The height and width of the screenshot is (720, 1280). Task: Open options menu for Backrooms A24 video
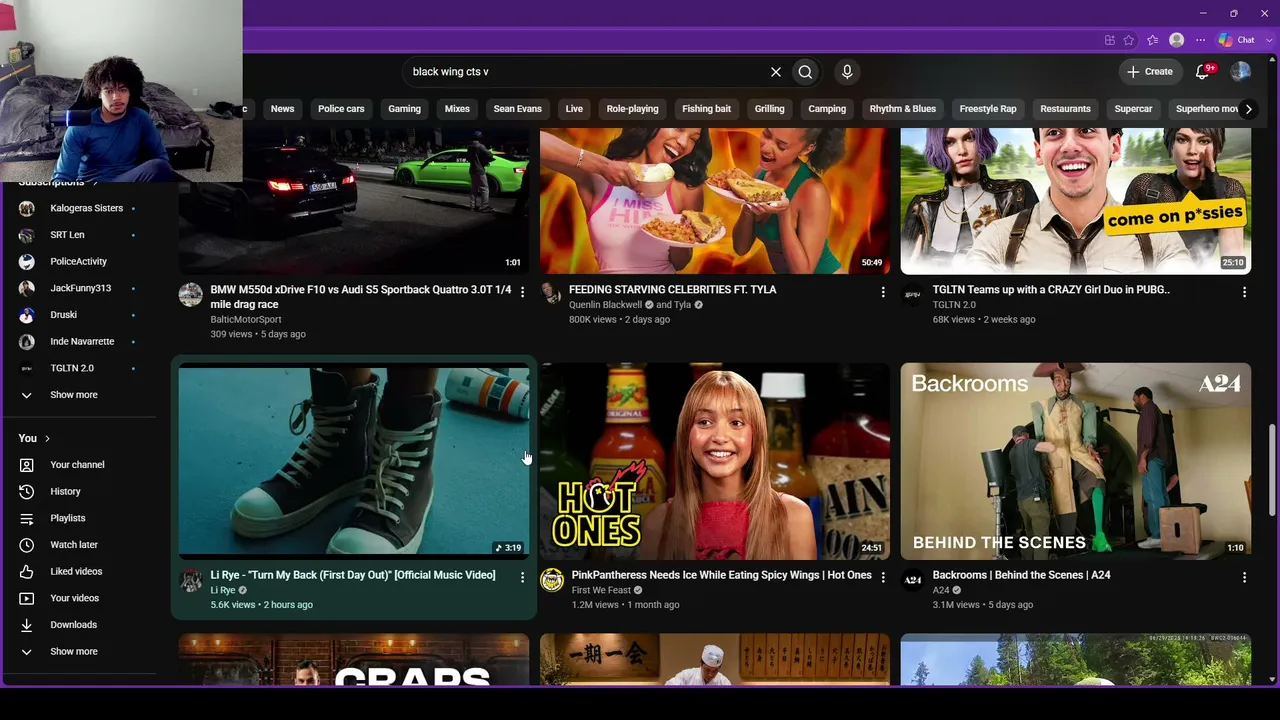pyautogui.click(x=1244, y=577)
